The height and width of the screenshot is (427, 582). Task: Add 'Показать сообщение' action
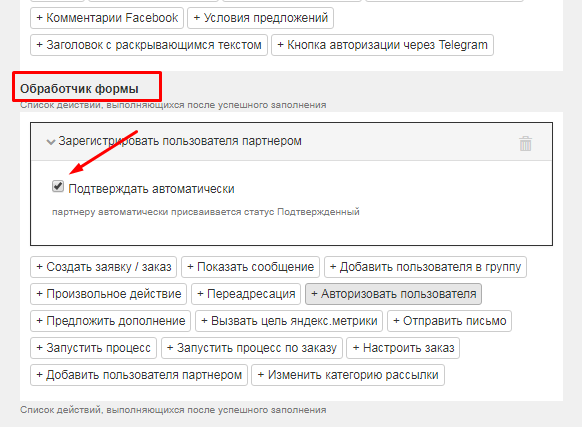(250, 267)
